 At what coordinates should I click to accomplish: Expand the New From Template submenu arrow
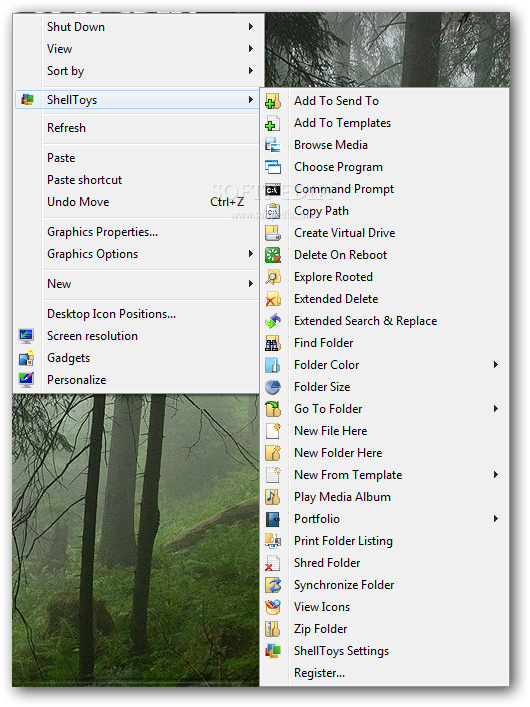(496, 475)
